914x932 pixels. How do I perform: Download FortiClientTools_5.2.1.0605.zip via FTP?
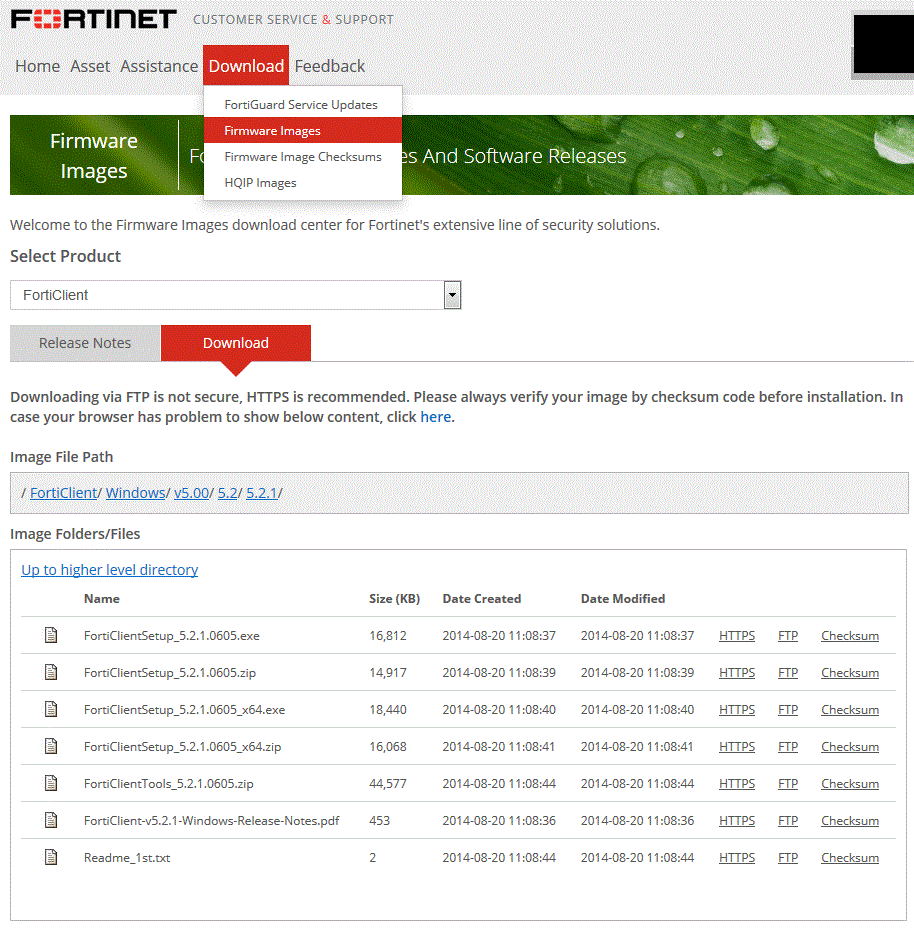(x=788, y=783)
